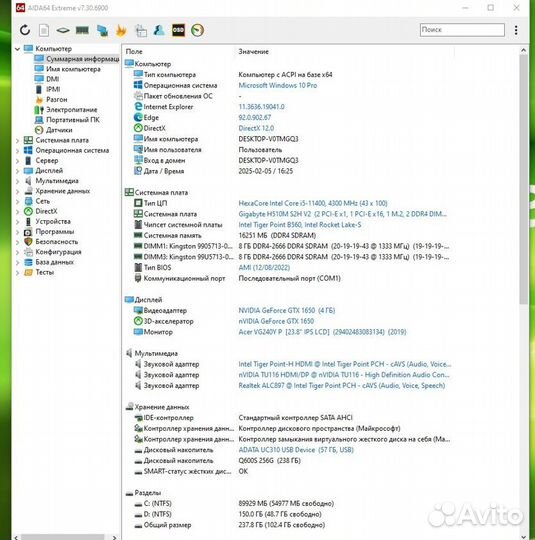Click the left arrow of the tree horizontal scrollbar
The width and height of the screenshot is (535, 540).
[16, 537]
